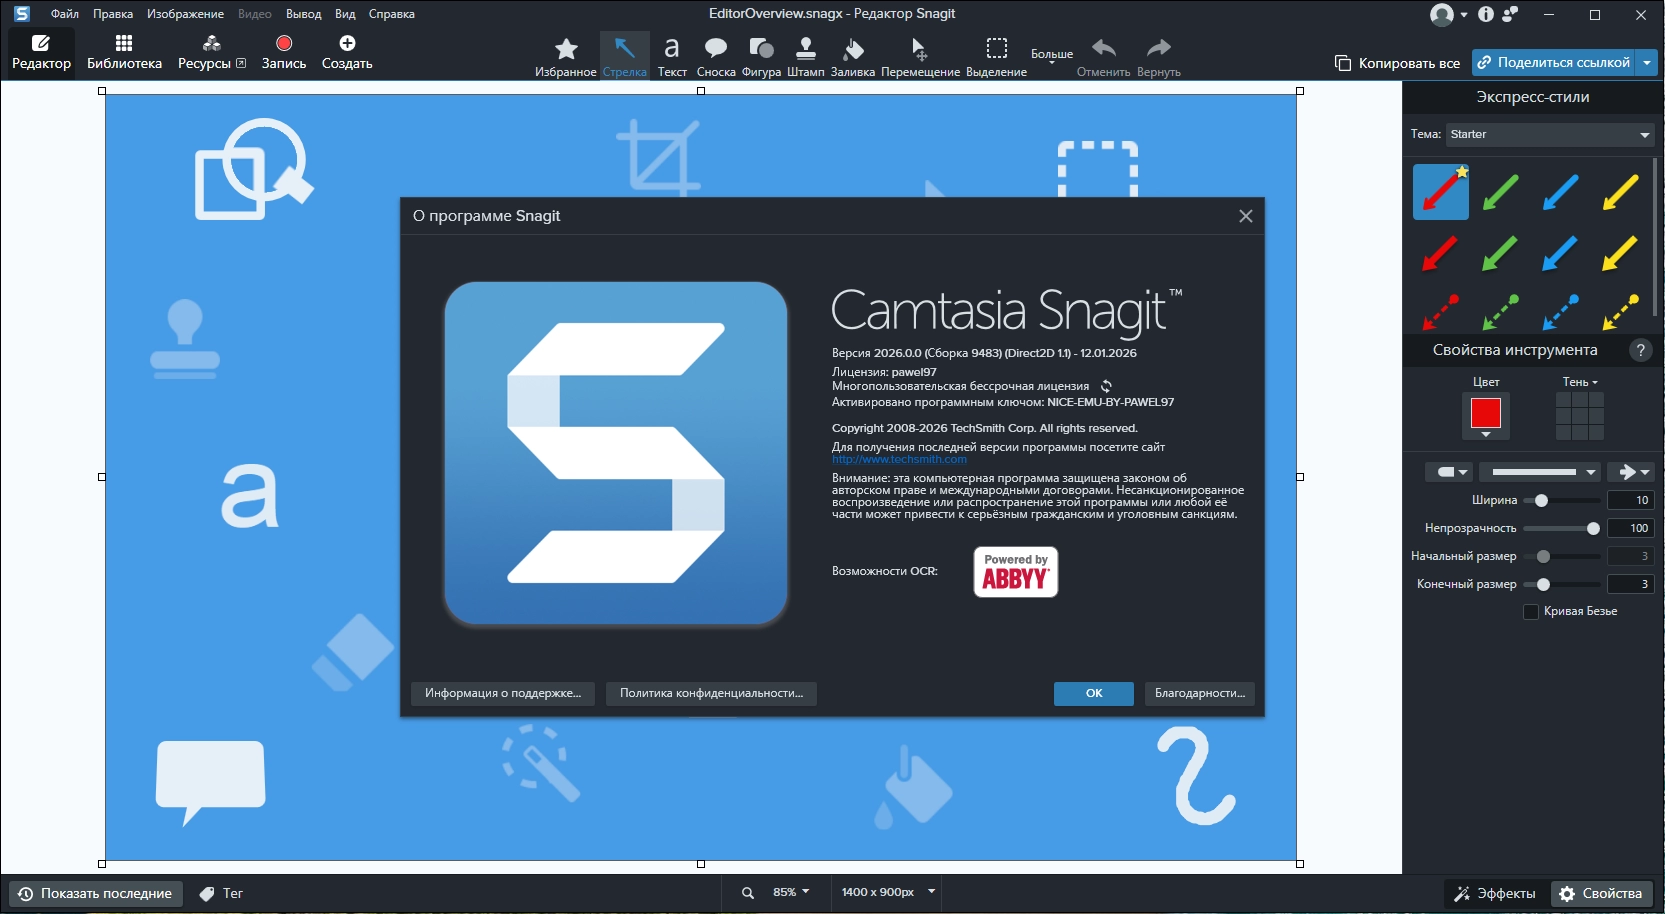
Task: Select the Stamp (Штамп) tool
Action: pyautogui.click(x=806, y=56)
